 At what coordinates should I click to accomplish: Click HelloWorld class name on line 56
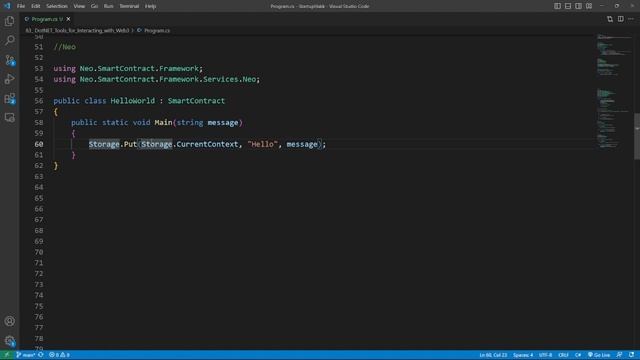pyautogui.click(x=133, y=101)
